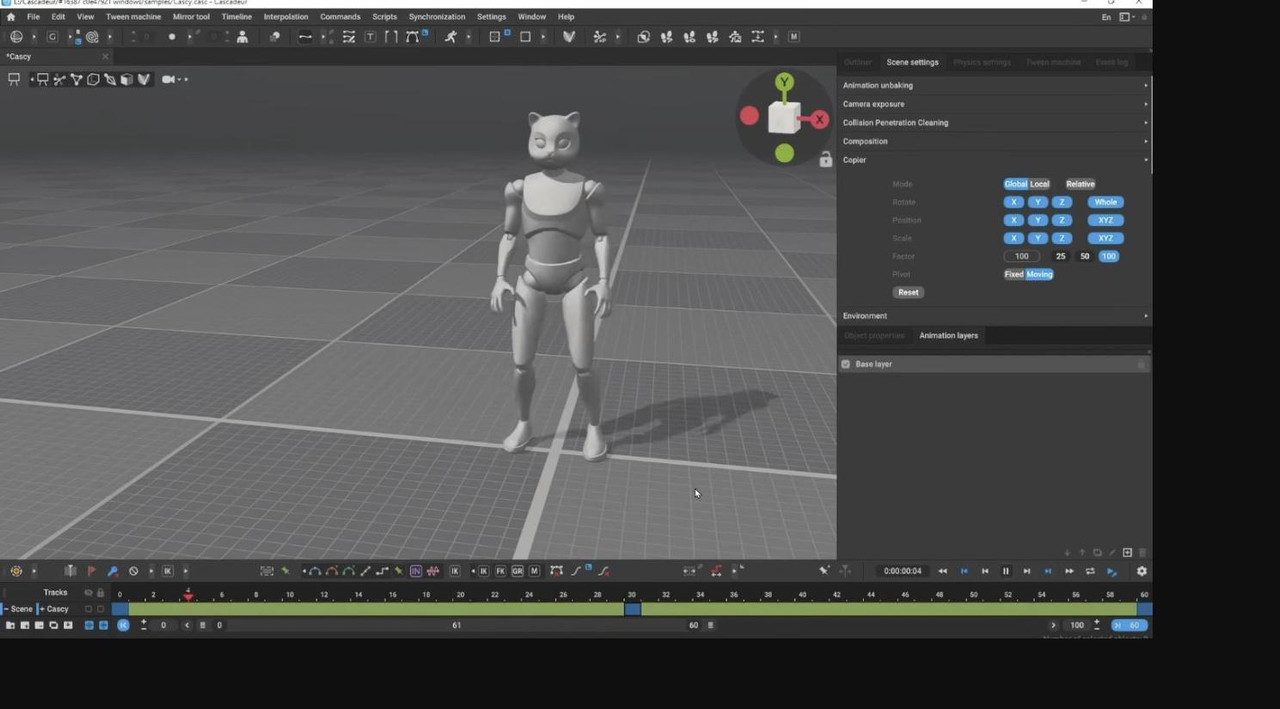Click the Factor input field showing 100

[1022, 256]
